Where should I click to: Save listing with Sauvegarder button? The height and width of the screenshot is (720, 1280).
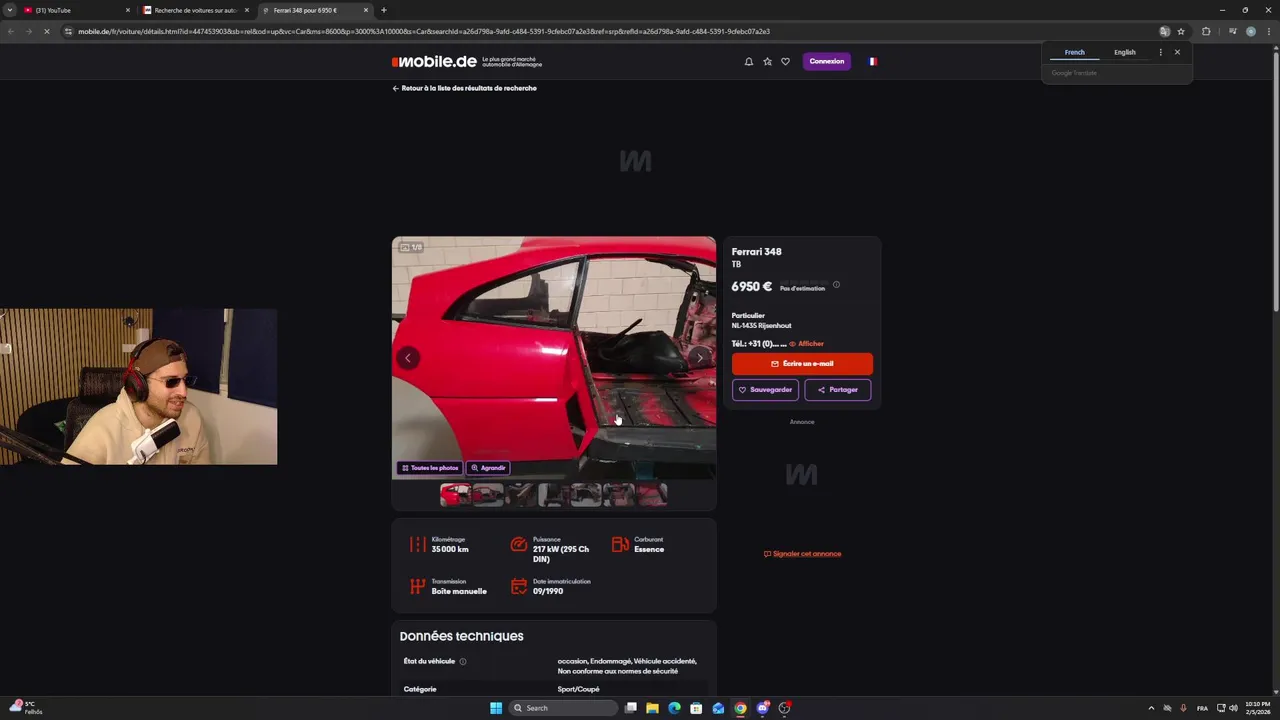[765, 390]
